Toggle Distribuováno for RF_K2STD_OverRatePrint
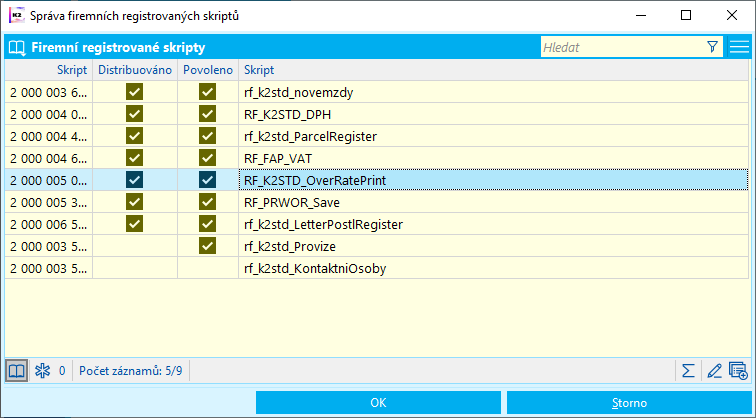Image resolution: width=756 pixels, height=418 pixels. (135, 180)
